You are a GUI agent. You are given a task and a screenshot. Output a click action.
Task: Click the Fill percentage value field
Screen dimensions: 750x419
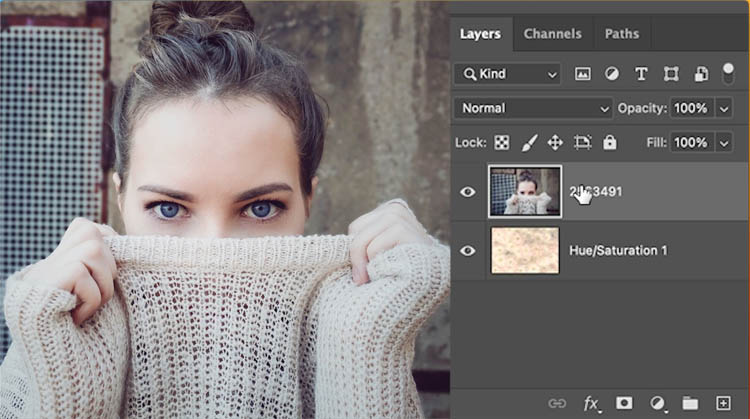coord(690,143)
